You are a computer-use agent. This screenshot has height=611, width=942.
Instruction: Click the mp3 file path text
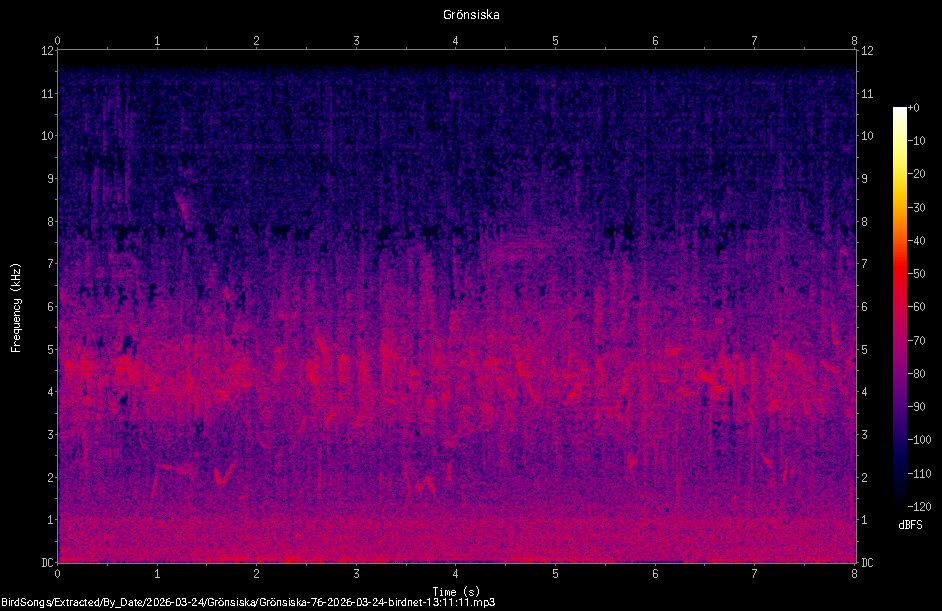point(248,603)
